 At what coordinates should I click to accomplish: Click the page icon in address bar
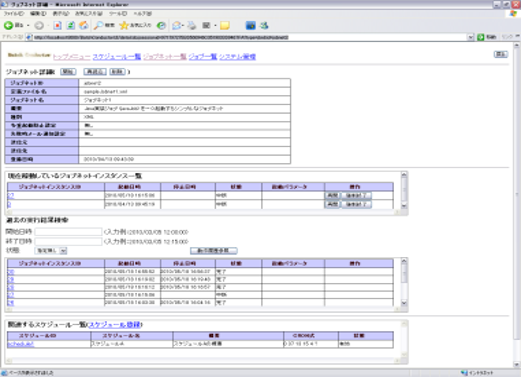click(x=29, y=37)
